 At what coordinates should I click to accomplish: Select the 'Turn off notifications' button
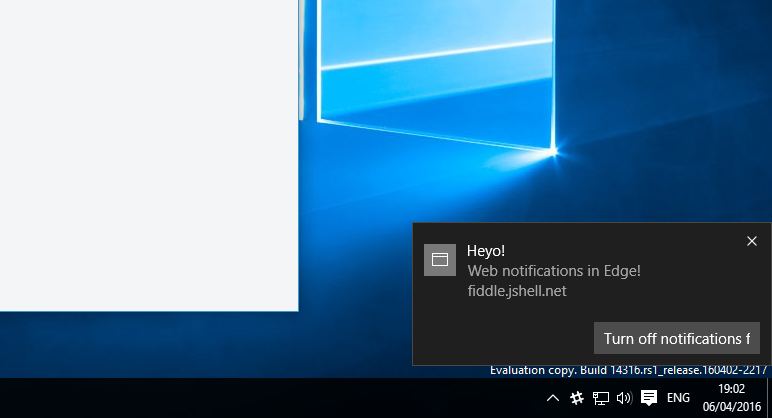pos(676,338)
